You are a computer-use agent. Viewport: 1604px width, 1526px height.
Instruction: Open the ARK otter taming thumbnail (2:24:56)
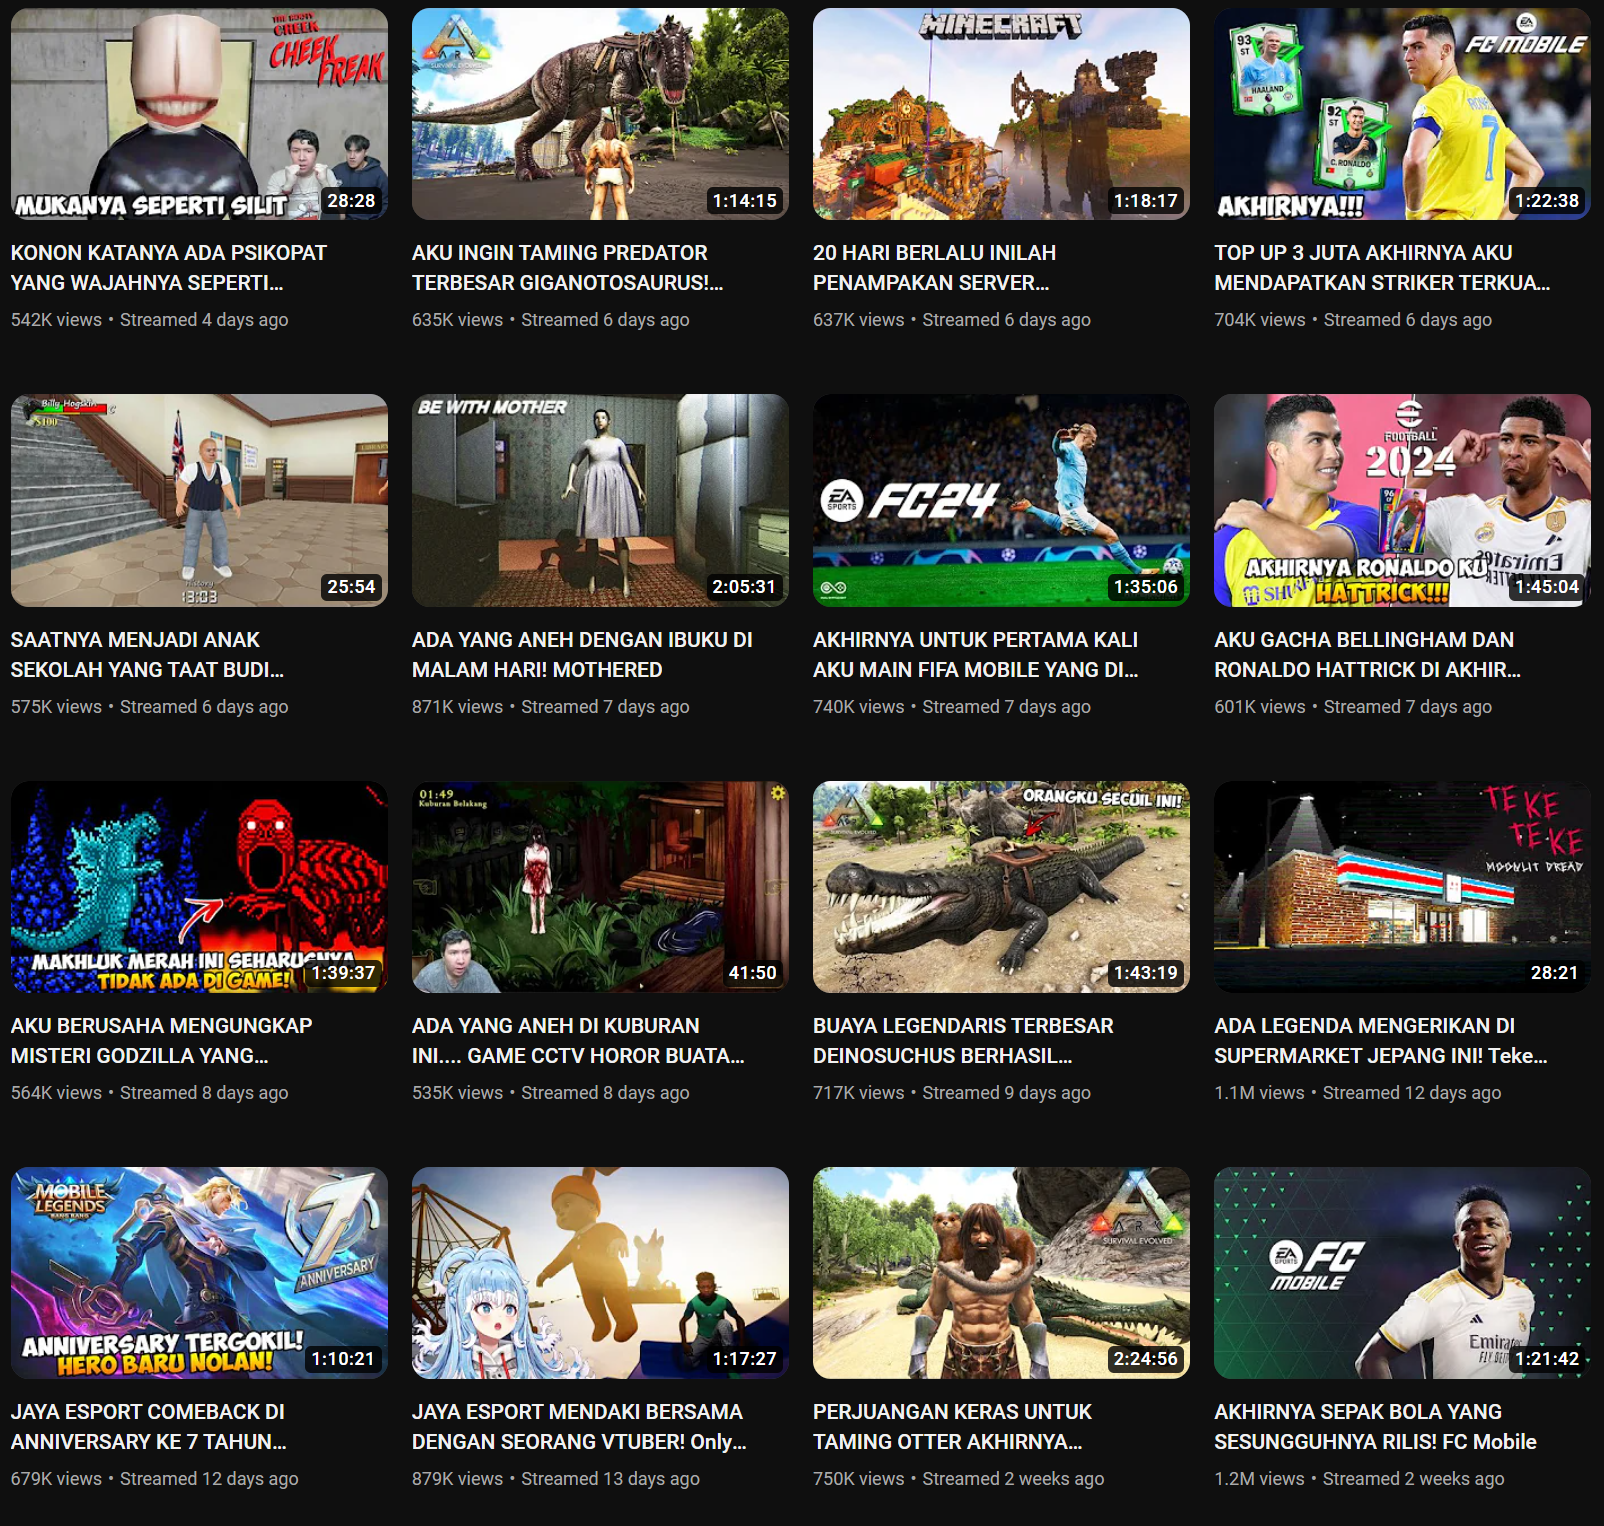click(x=1001, y=1273)
